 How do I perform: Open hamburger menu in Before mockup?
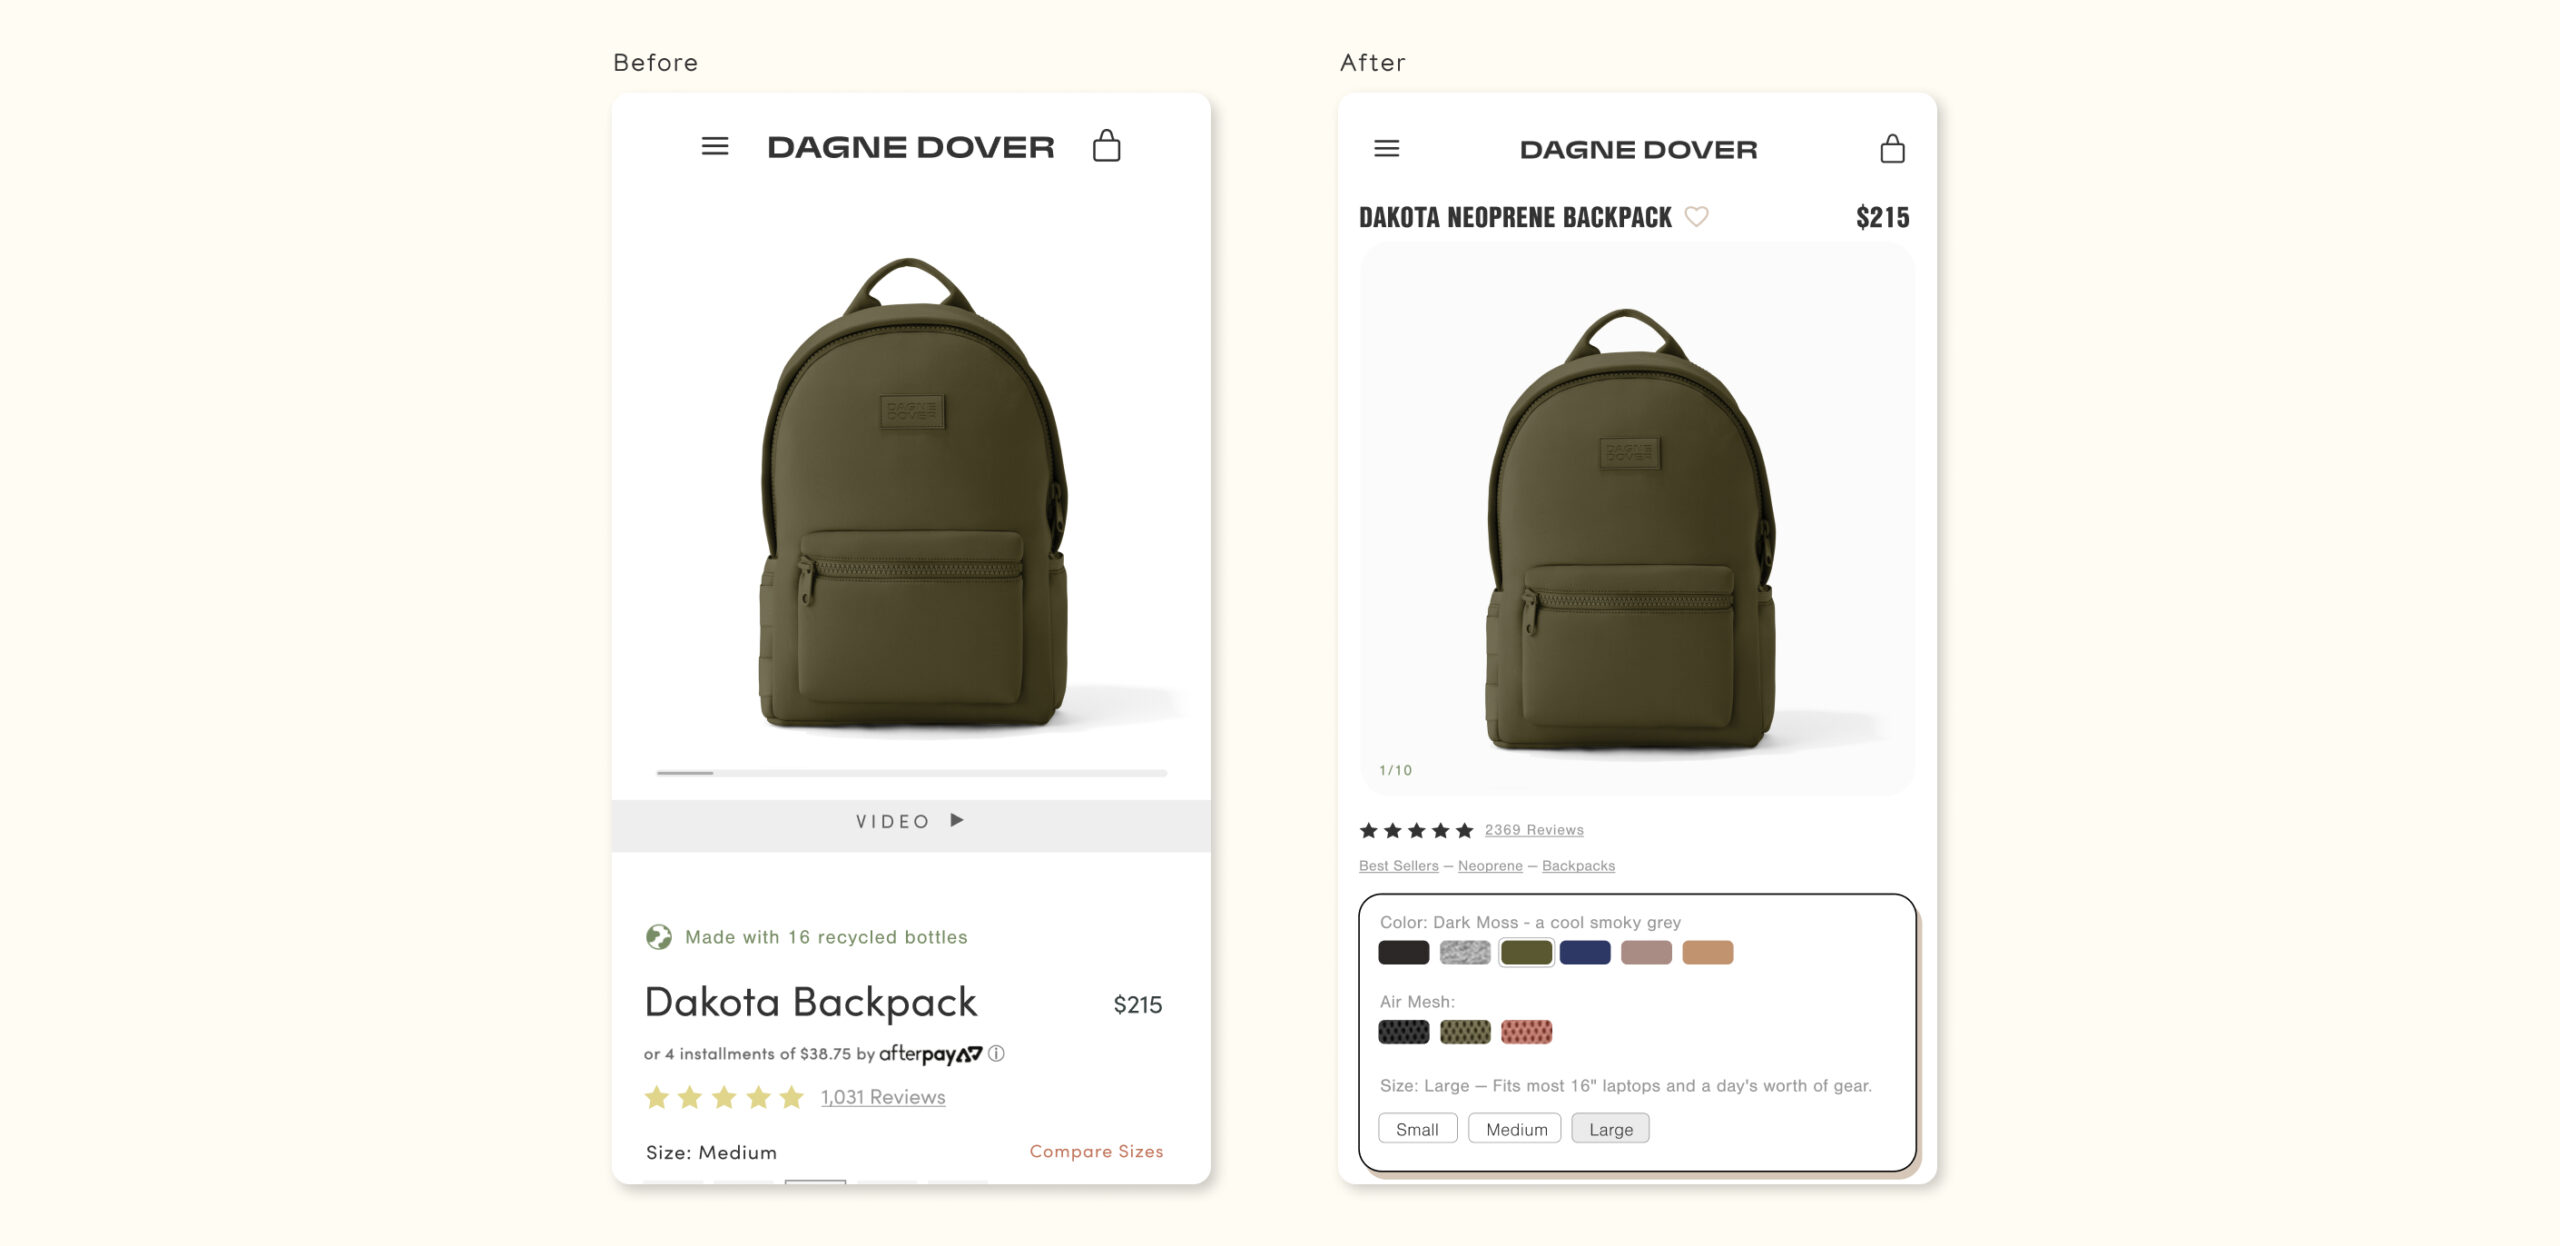(x=714, y=147)
